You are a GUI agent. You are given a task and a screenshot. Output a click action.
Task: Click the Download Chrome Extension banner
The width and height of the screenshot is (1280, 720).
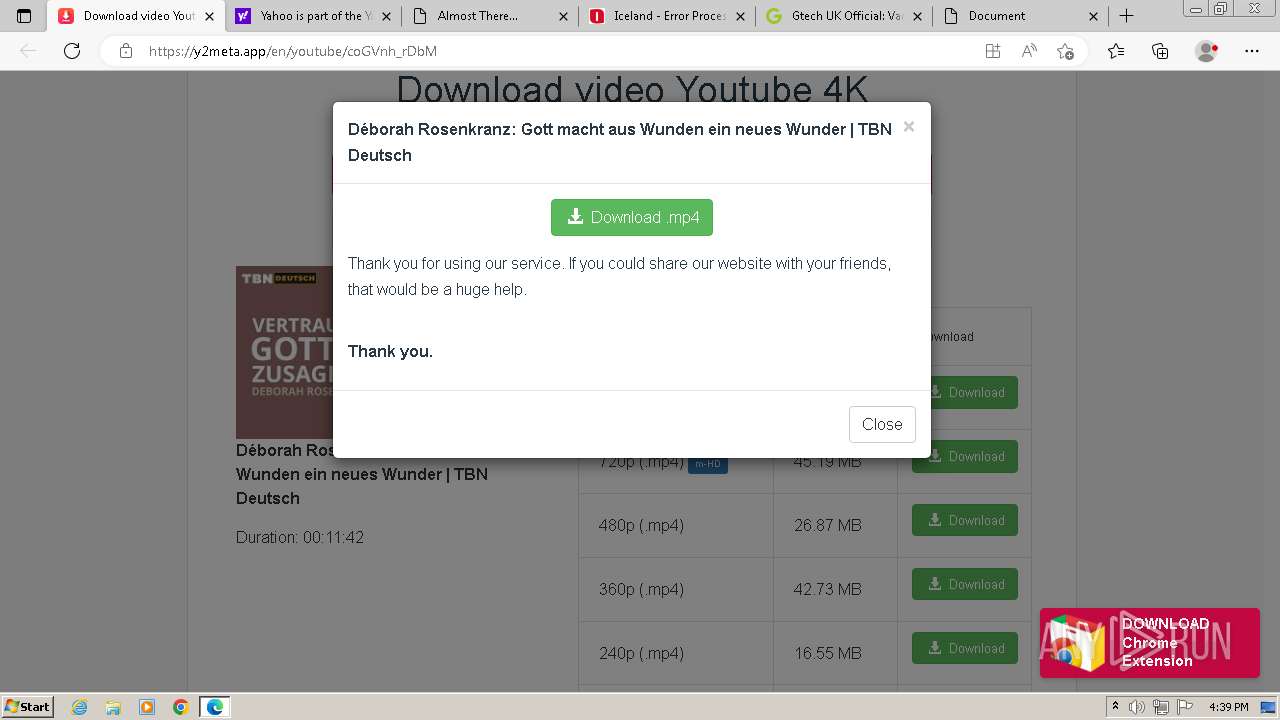[x=1150, y=643]
